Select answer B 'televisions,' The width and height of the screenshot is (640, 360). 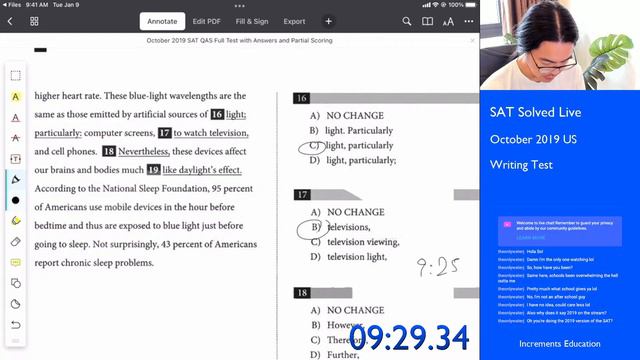(340, 227)
